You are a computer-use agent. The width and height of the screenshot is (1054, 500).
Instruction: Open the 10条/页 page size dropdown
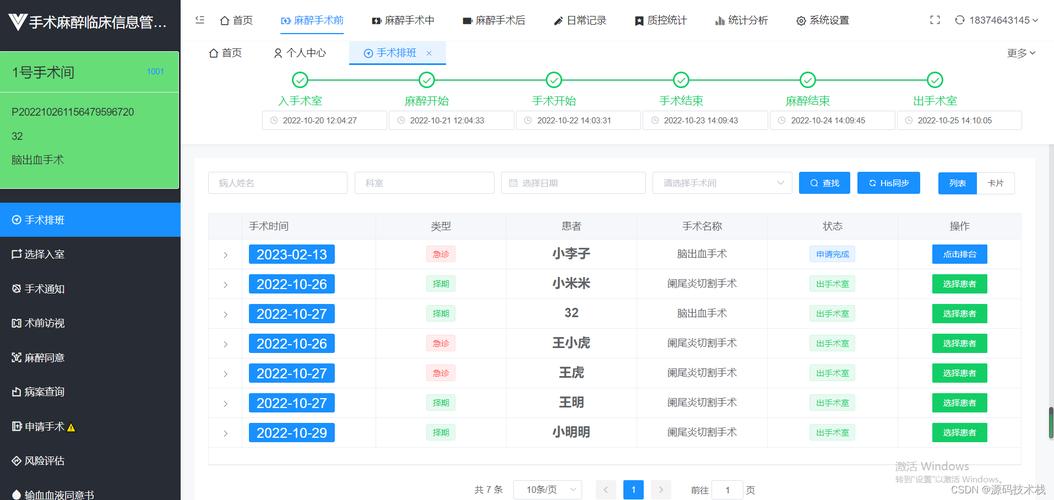pyautogui.click(x=547, y=490)
